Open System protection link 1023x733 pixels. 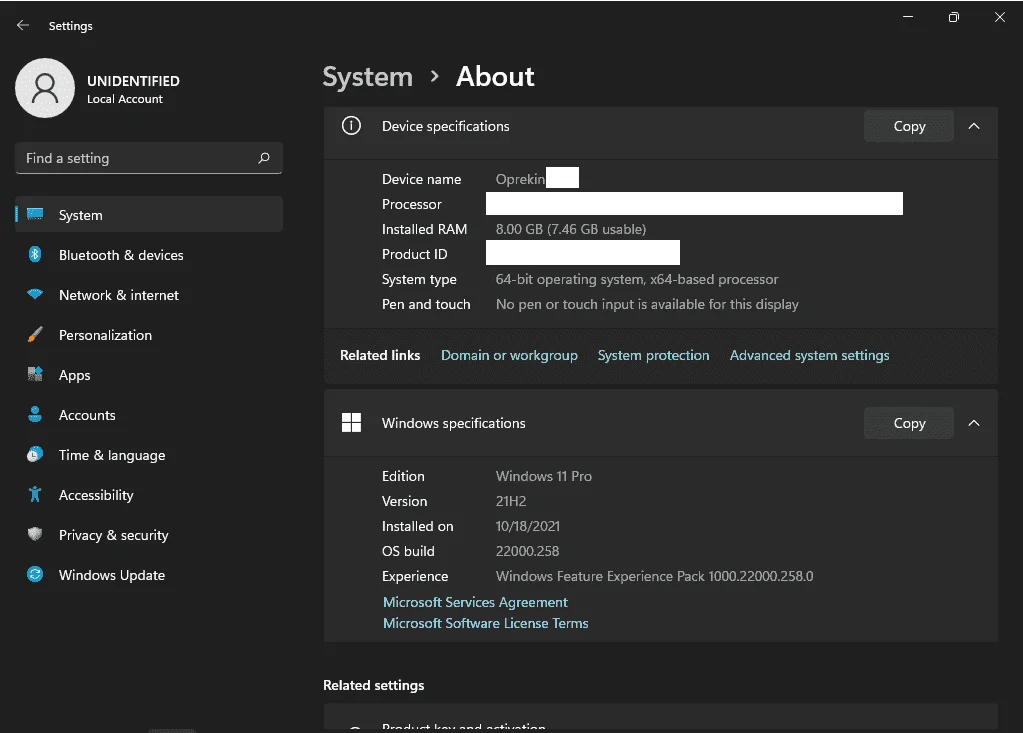pos(653,355)
